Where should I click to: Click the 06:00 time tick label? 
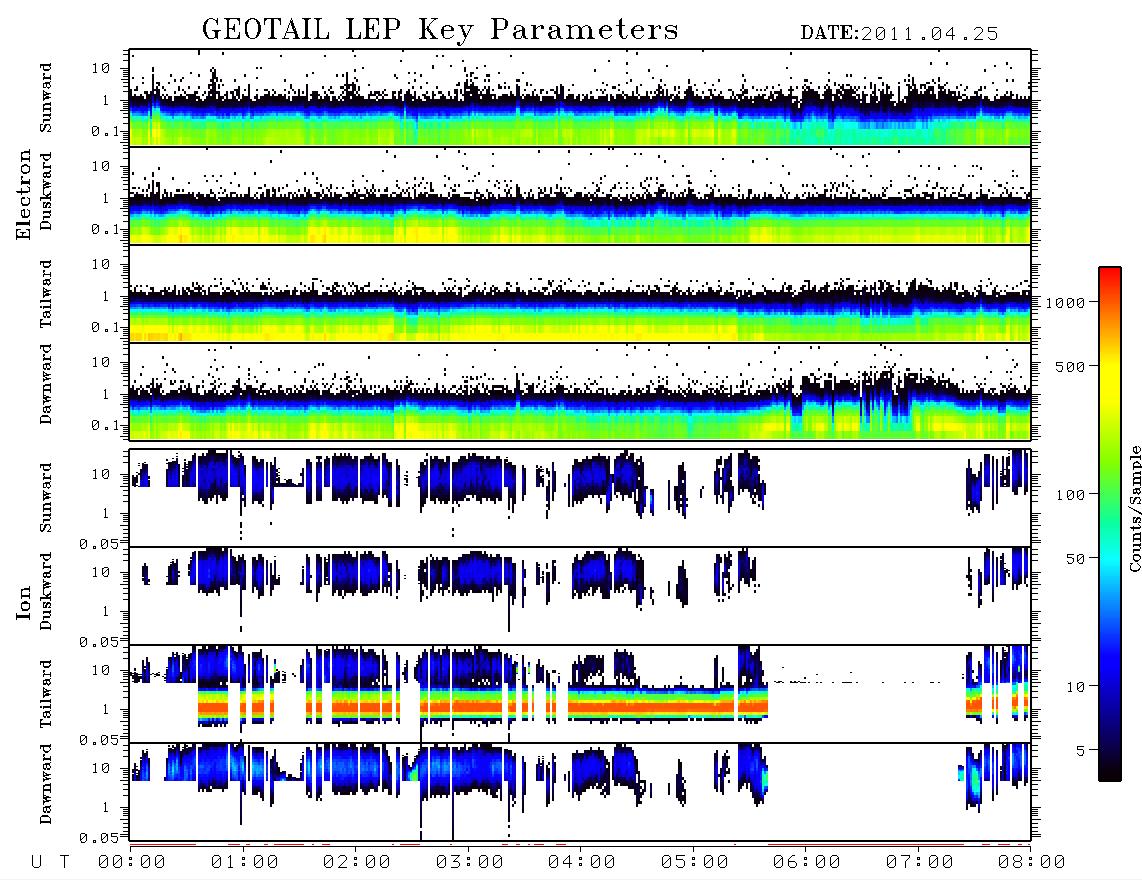[807, 863]
